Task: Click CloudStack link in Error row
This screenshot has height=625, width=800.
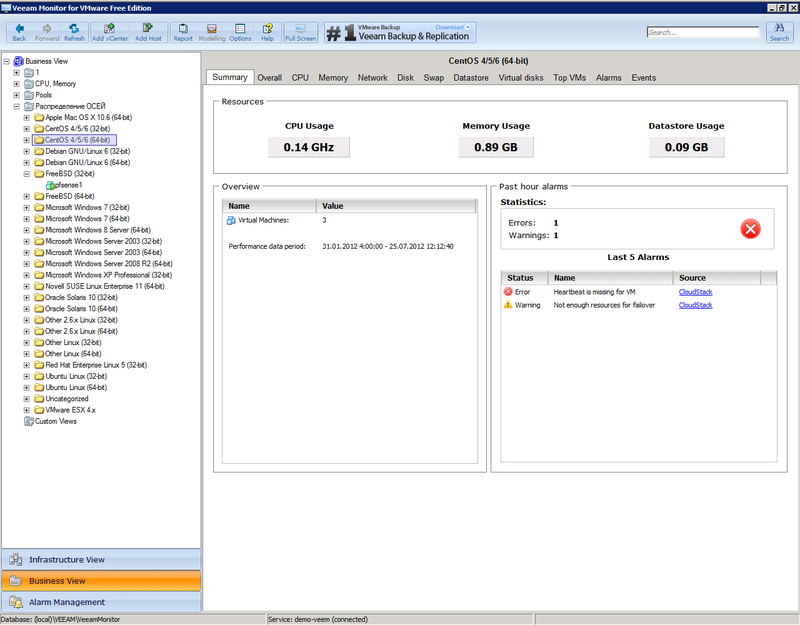Action: 695,292
